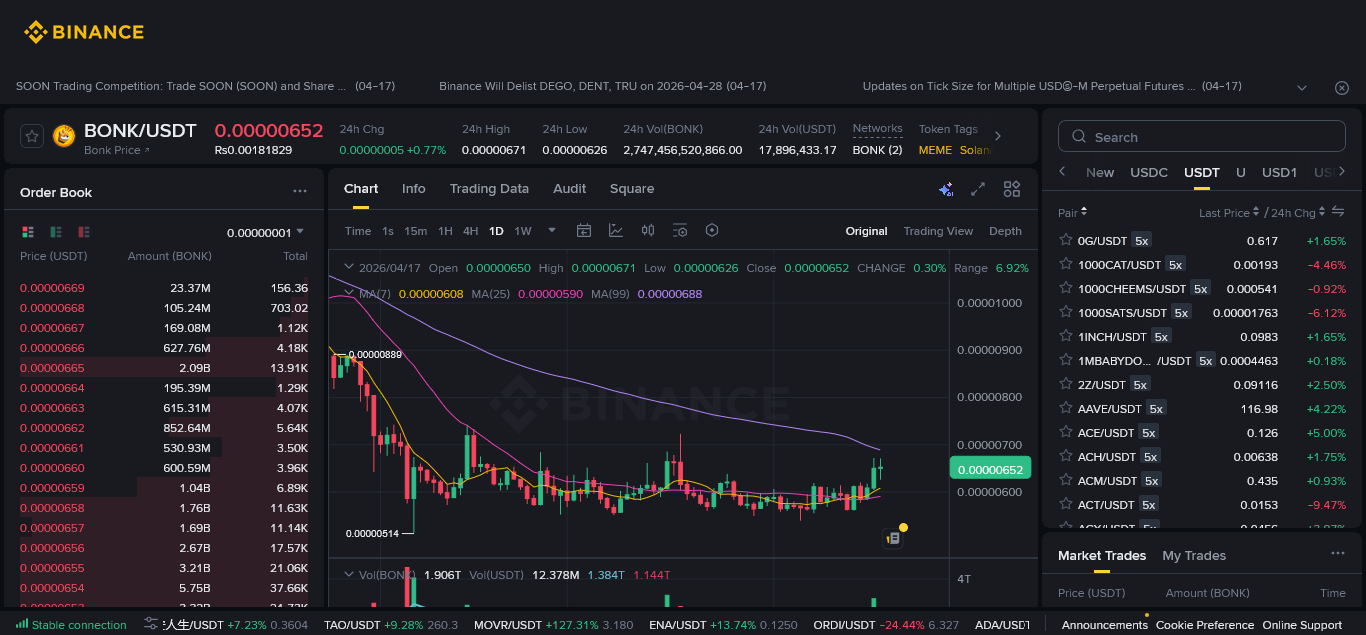Open the AI chart assistant sparkle icon
The image size is (1366, 635).
946,189
